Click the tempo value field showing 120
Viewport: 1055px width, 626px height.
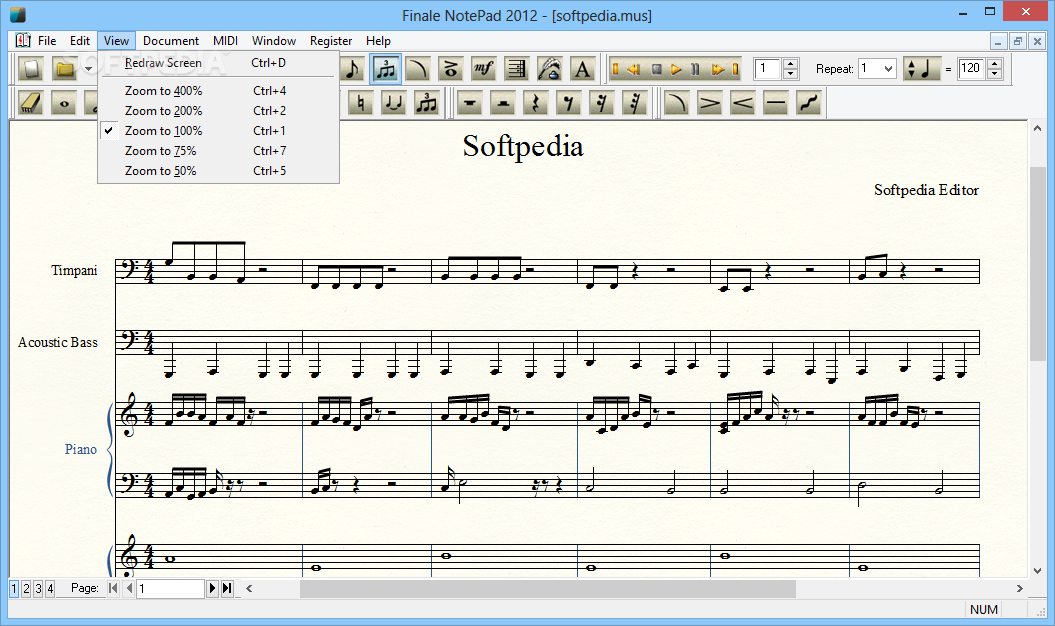click(x=972, y=69)
